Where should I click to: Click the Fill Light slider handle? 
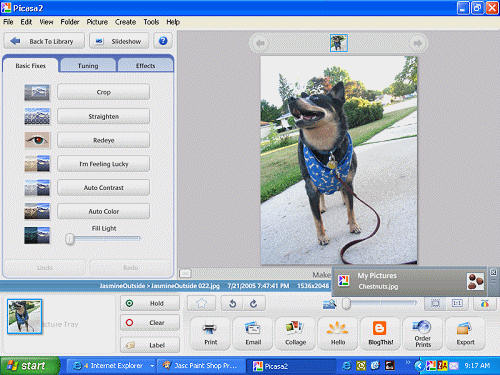point(70,239)
